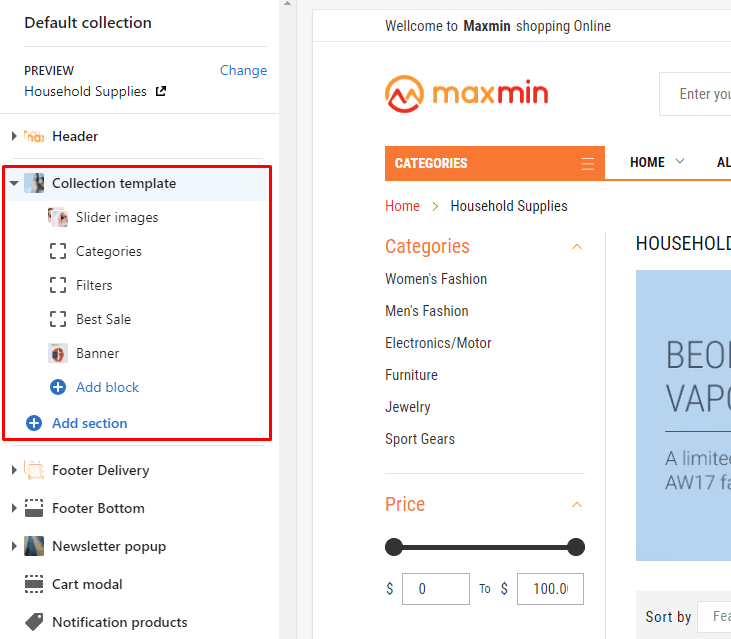Screen dimensions: 731x639
Task: Collapse the Categories sidebar list
Action: tap(576, 247)
